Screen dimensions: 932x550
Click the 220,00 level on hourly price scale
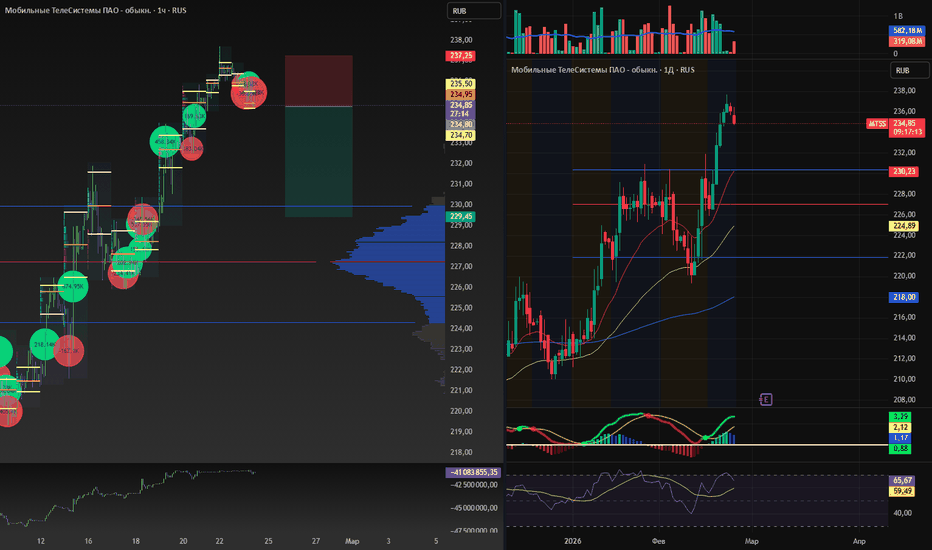coord(461,411)
